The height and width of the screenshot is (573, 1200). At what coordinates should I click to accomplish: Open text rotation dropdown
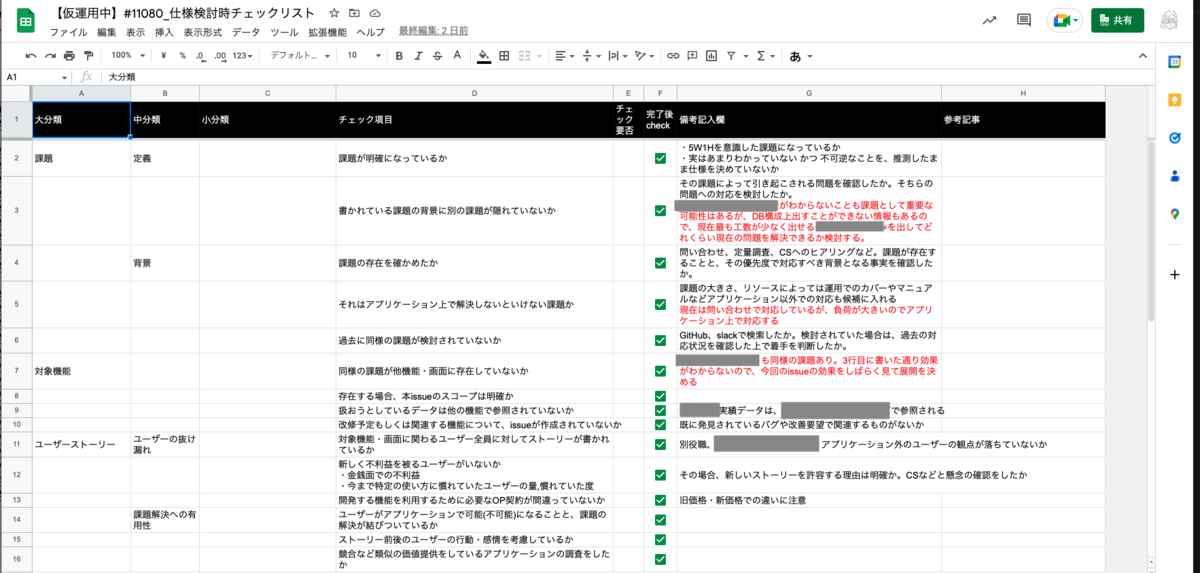(646, 56)
